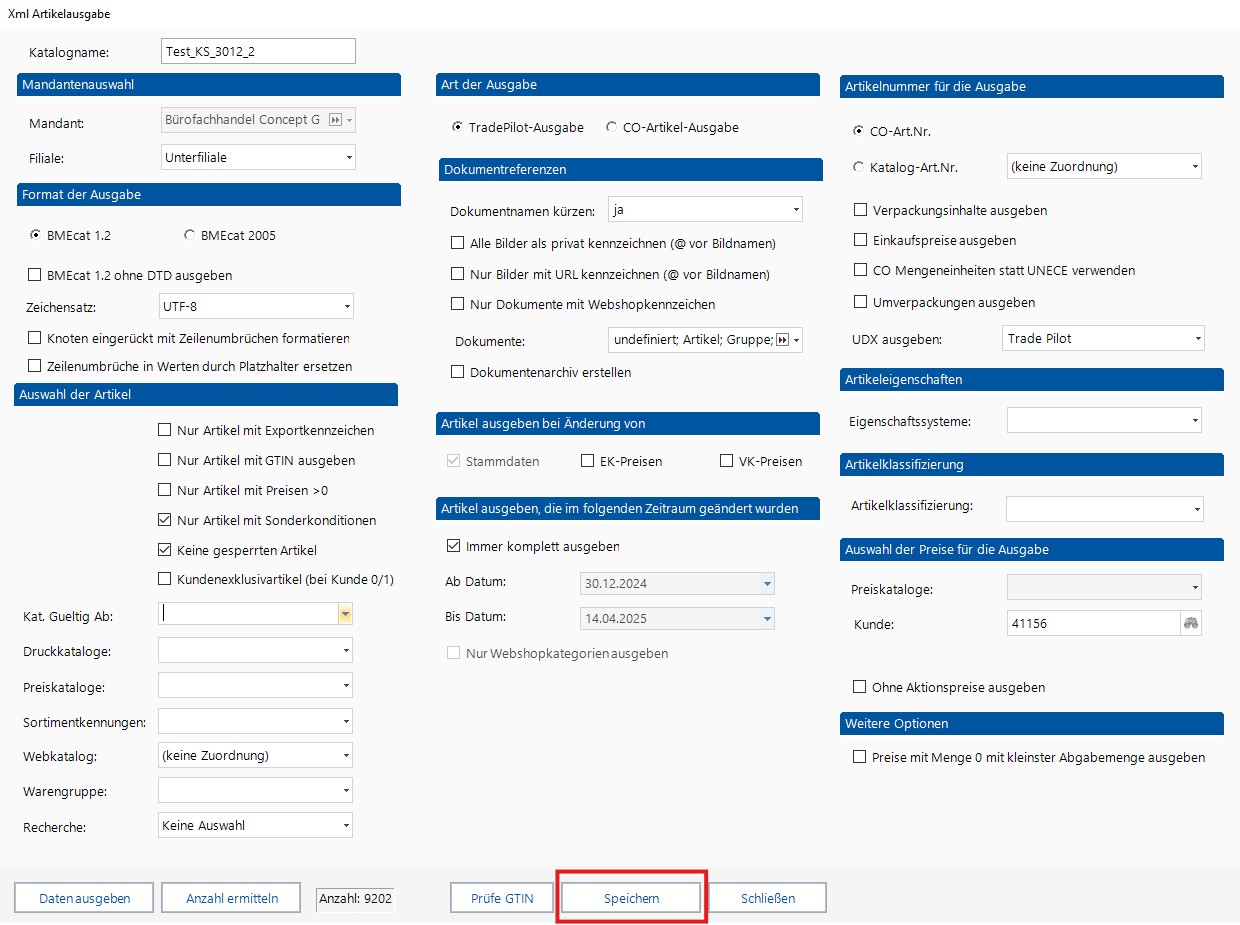The width and height of the screenshot is (1240, 925).
Task: Uncheck Nur Artikel mit Sonderkonditionen
Action: (165, 520)
